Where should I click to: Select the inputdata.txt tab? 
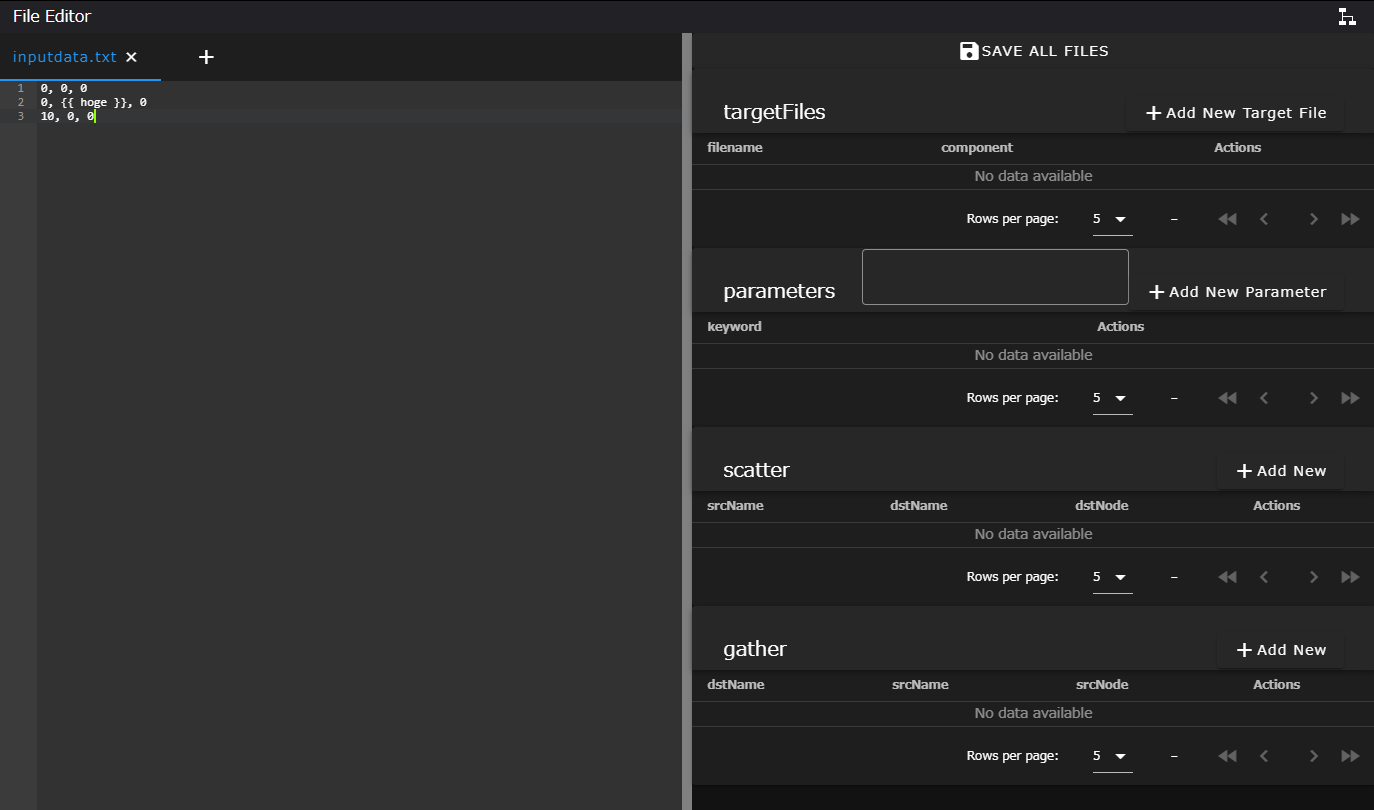click(64, 57)
